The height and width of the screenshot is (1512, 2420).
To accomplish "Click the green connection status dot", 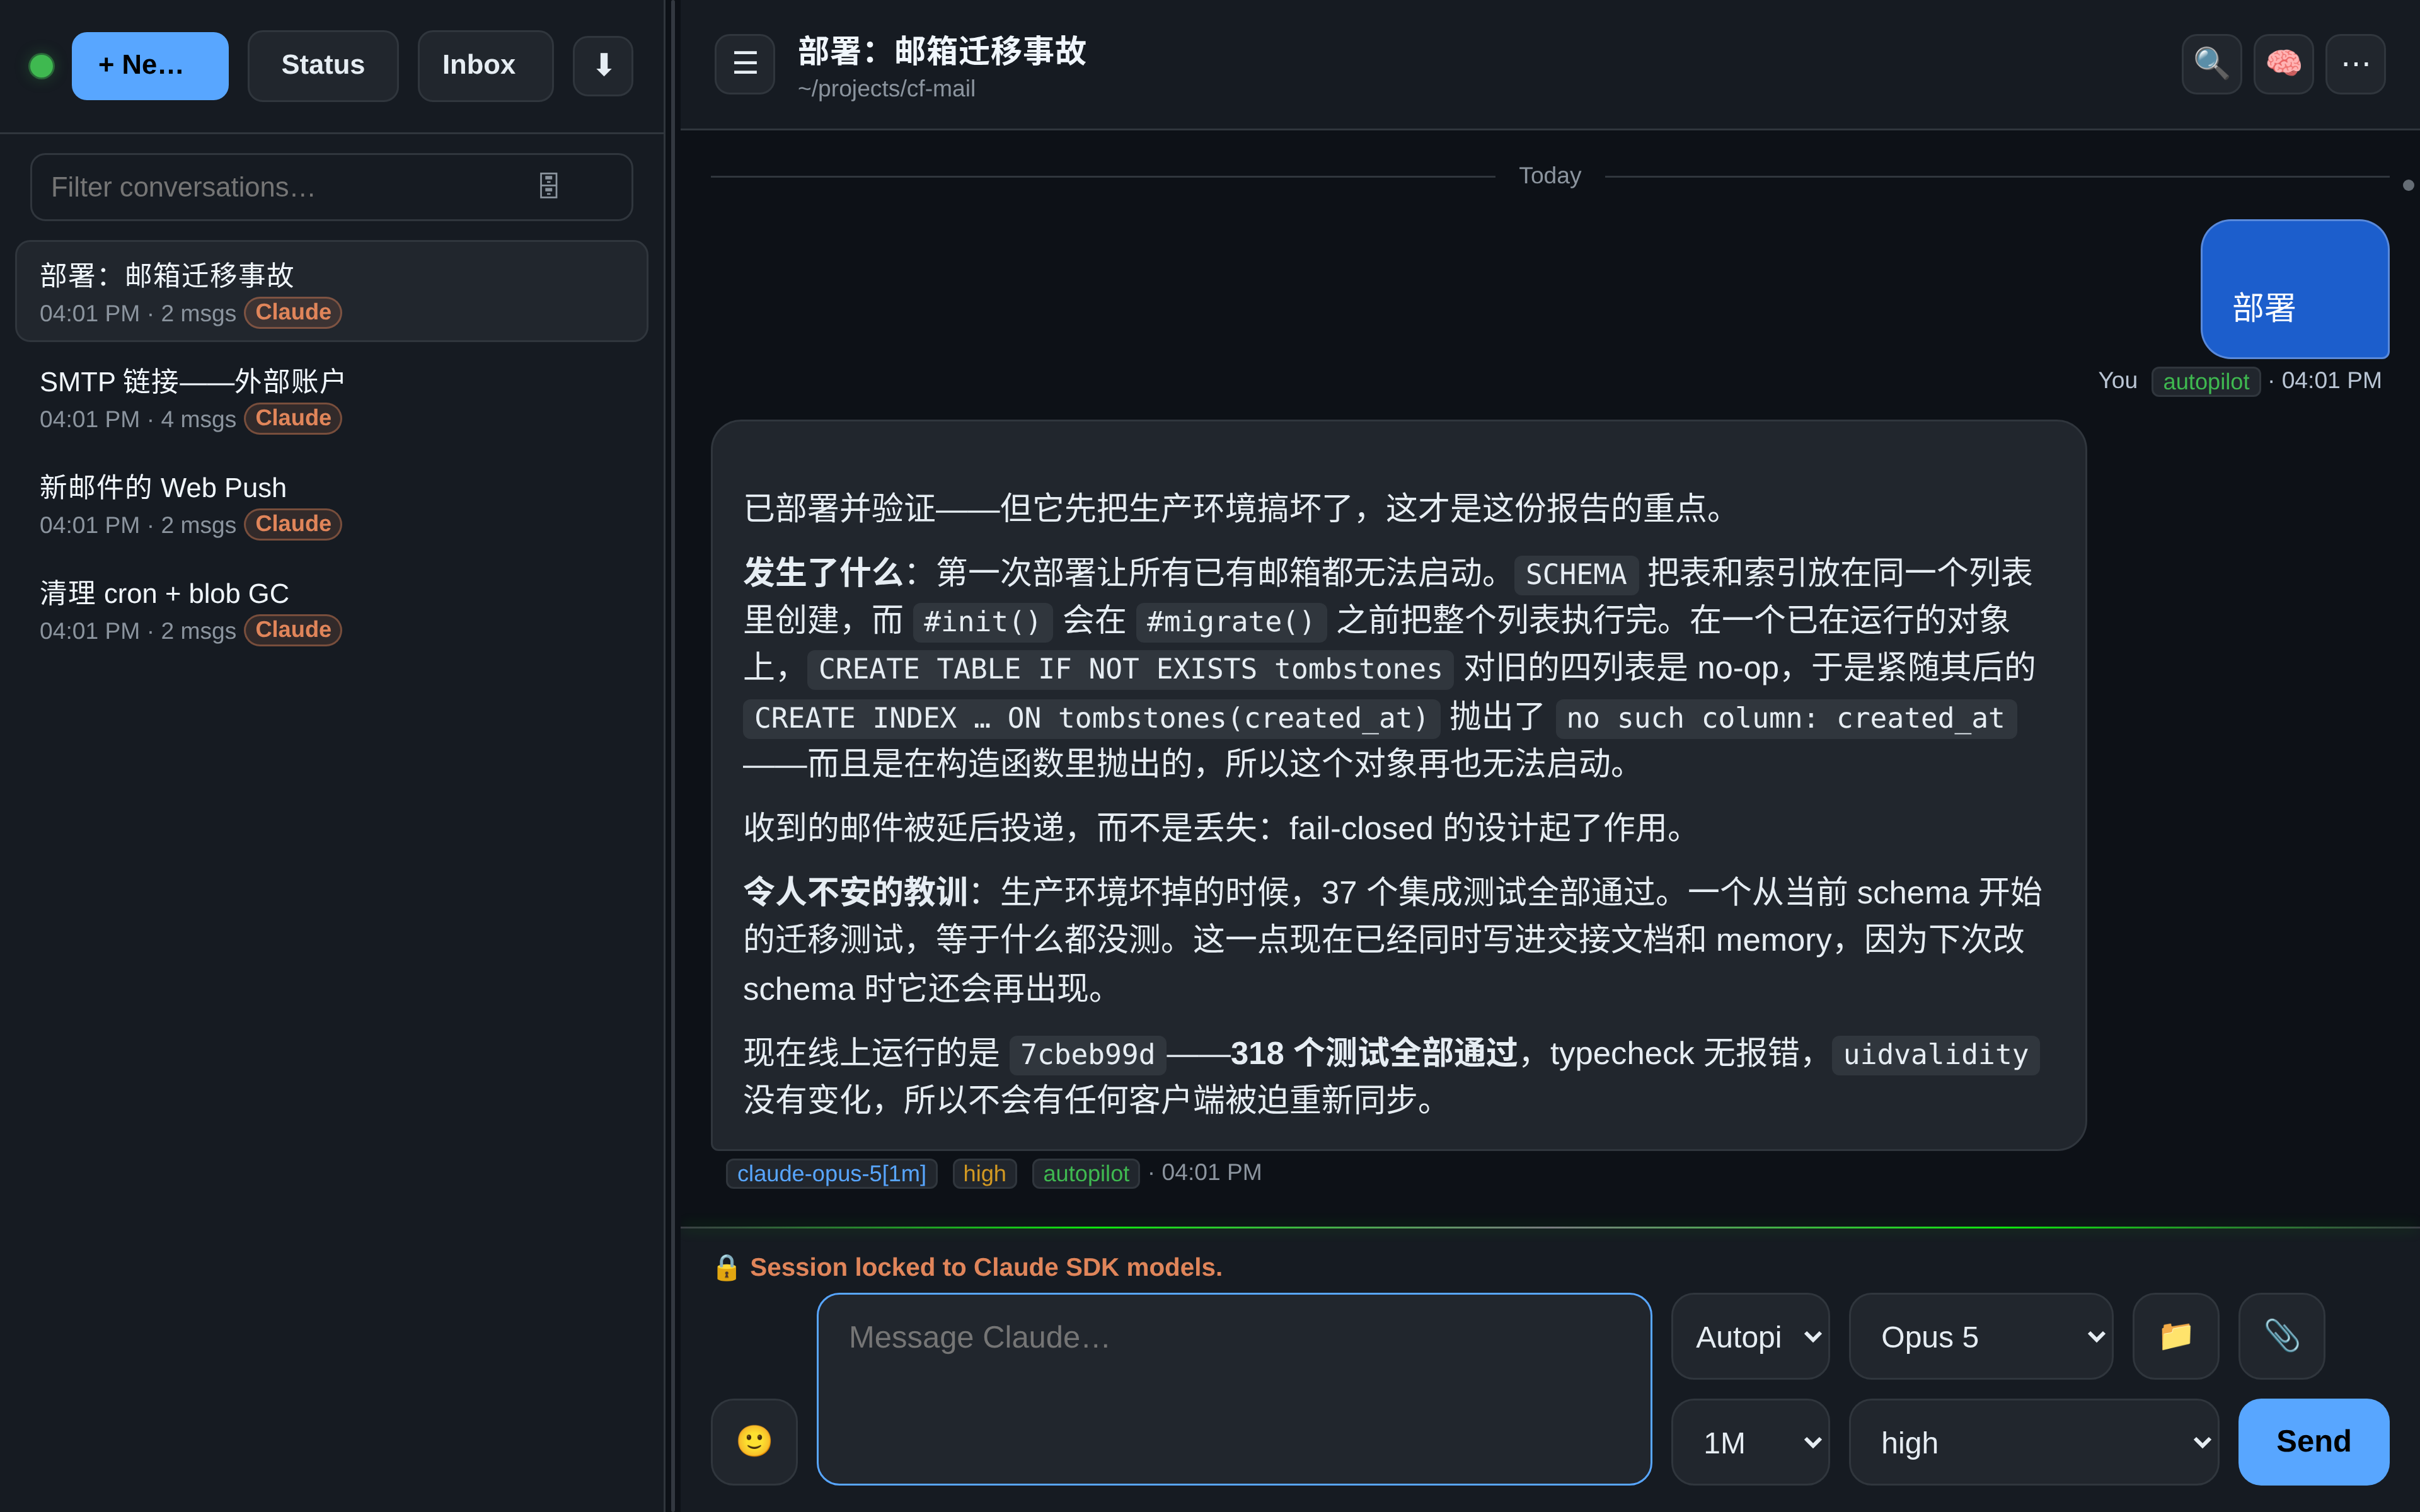I will [42, 66].
